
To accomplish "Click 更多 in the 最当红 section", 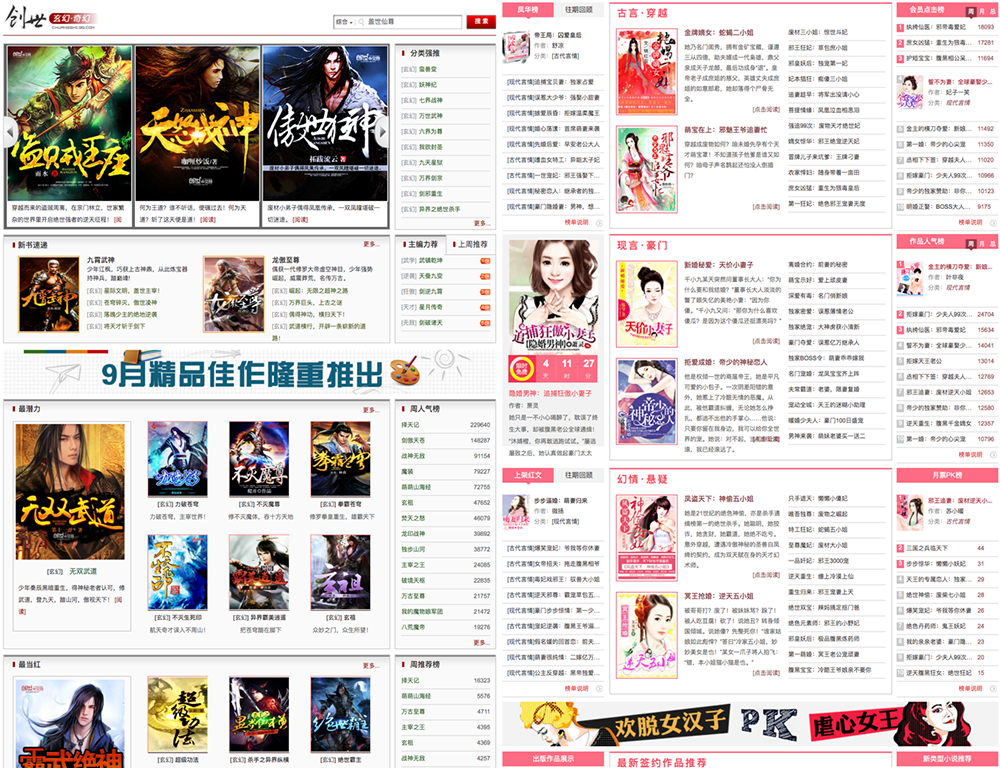I will pos(371,665).
